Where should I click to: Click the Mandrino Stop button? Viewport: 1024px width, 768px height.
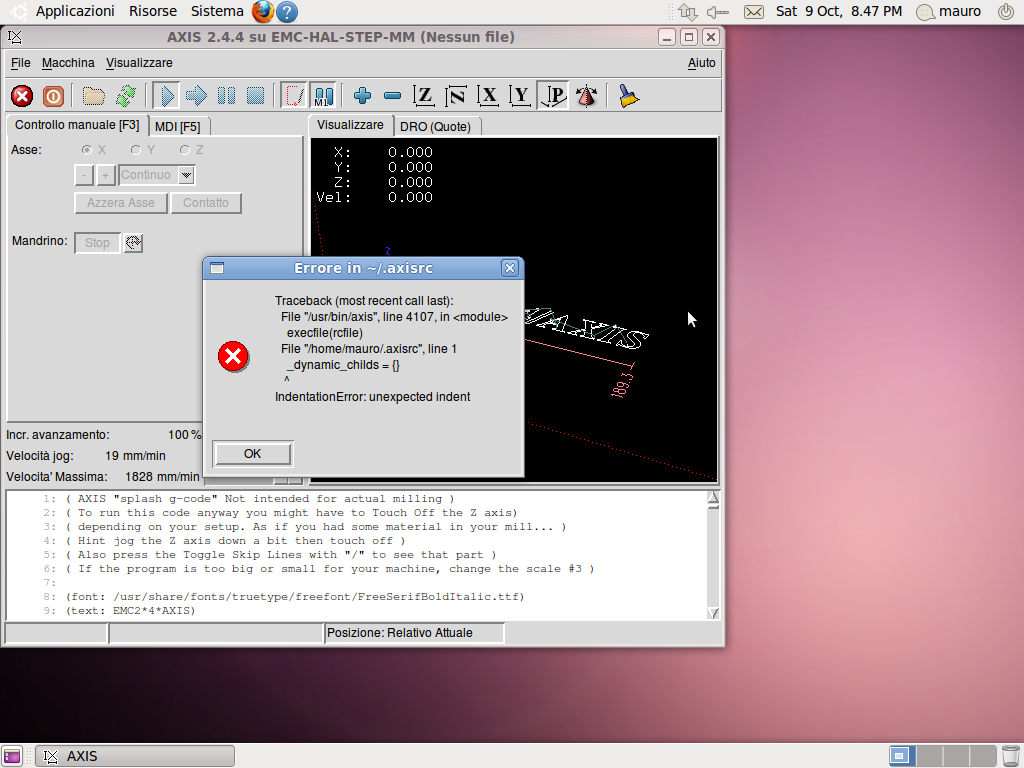[x=97, y=243]
